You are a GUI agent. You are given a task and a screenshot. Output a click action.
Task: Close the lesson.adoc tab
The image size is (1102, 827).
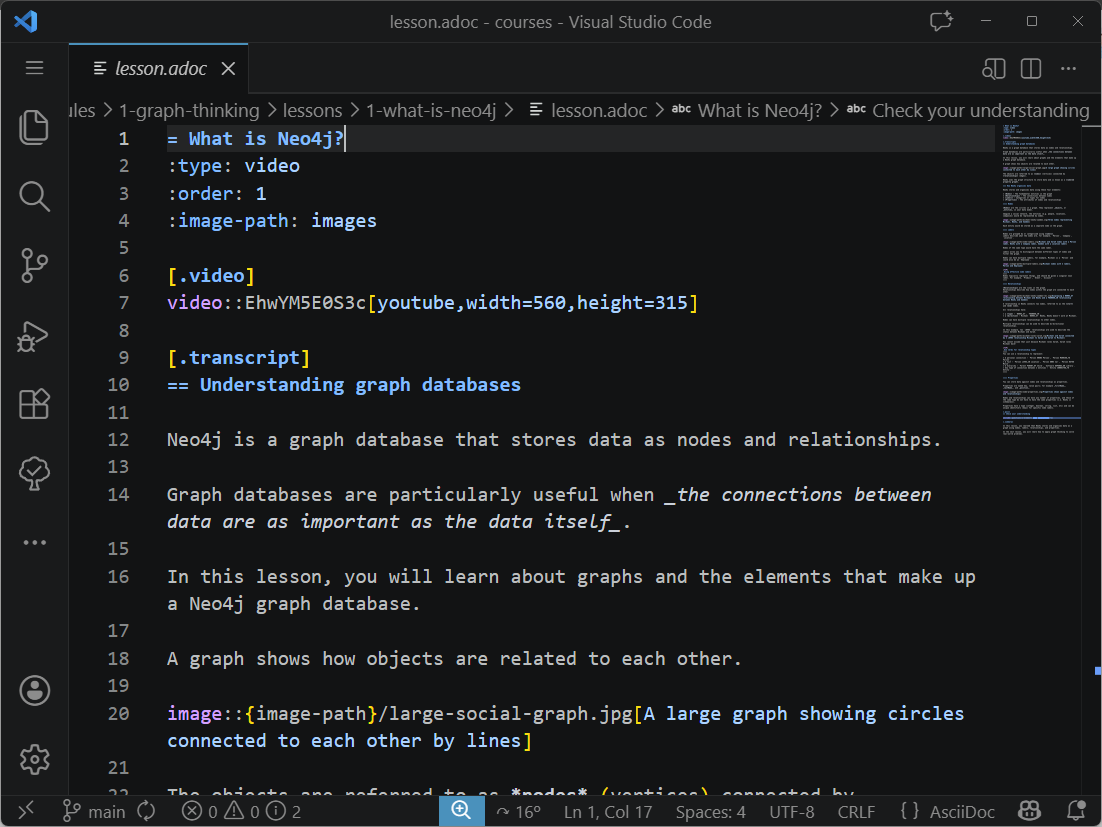point(228,69)
